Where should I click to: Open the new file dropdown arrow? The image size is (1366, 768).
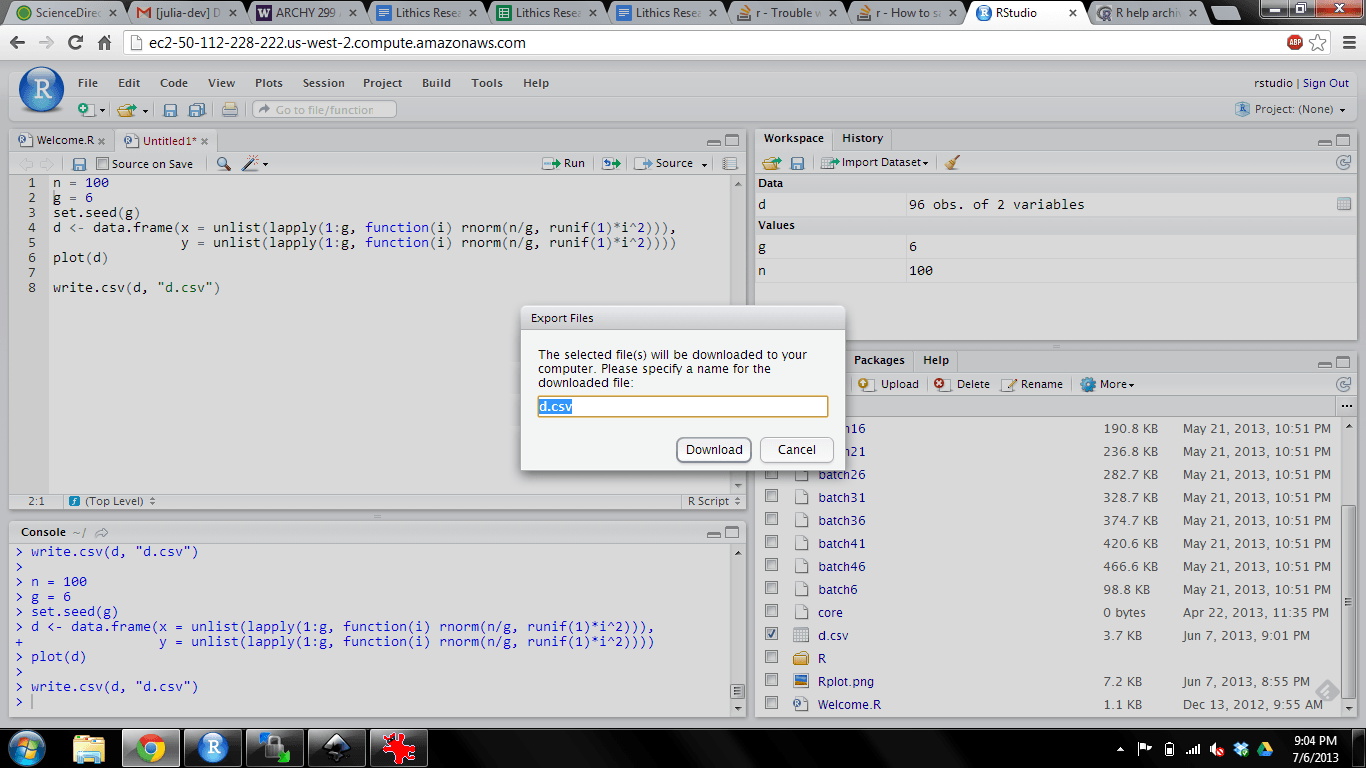click(x=103, y=110)
